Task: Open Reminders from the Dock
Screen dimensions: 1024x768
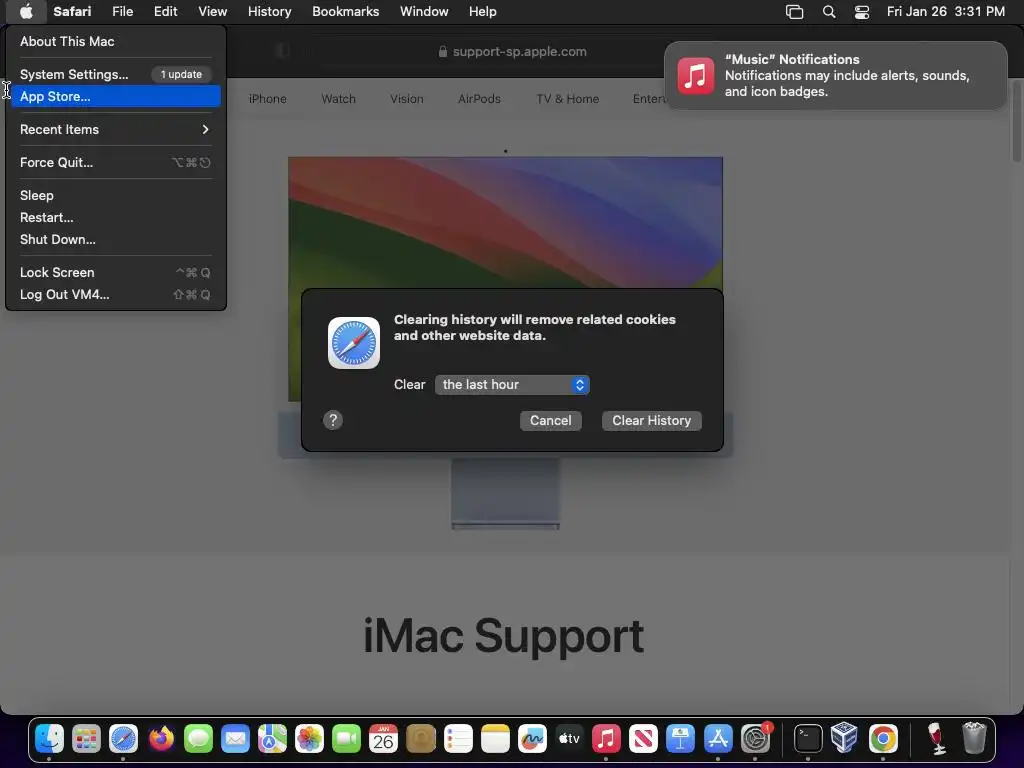Action: pos(458,739)
